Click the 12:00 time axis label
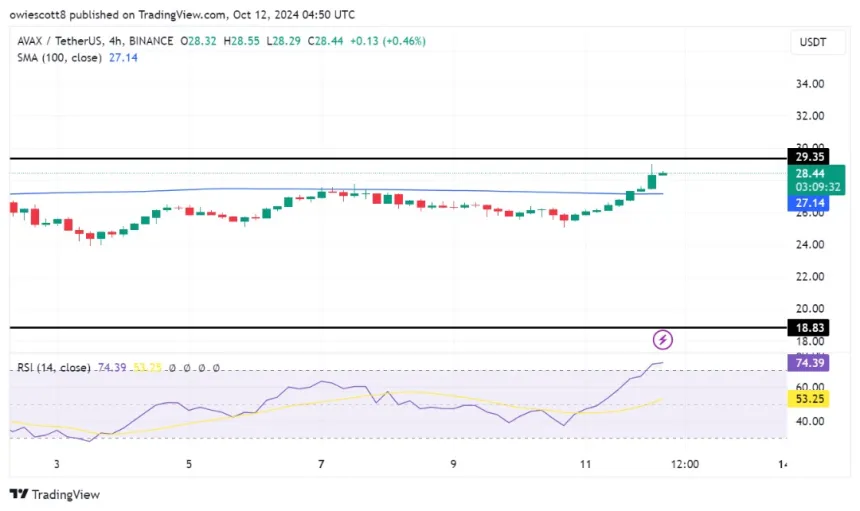860x511 pixels. point(684,464)
